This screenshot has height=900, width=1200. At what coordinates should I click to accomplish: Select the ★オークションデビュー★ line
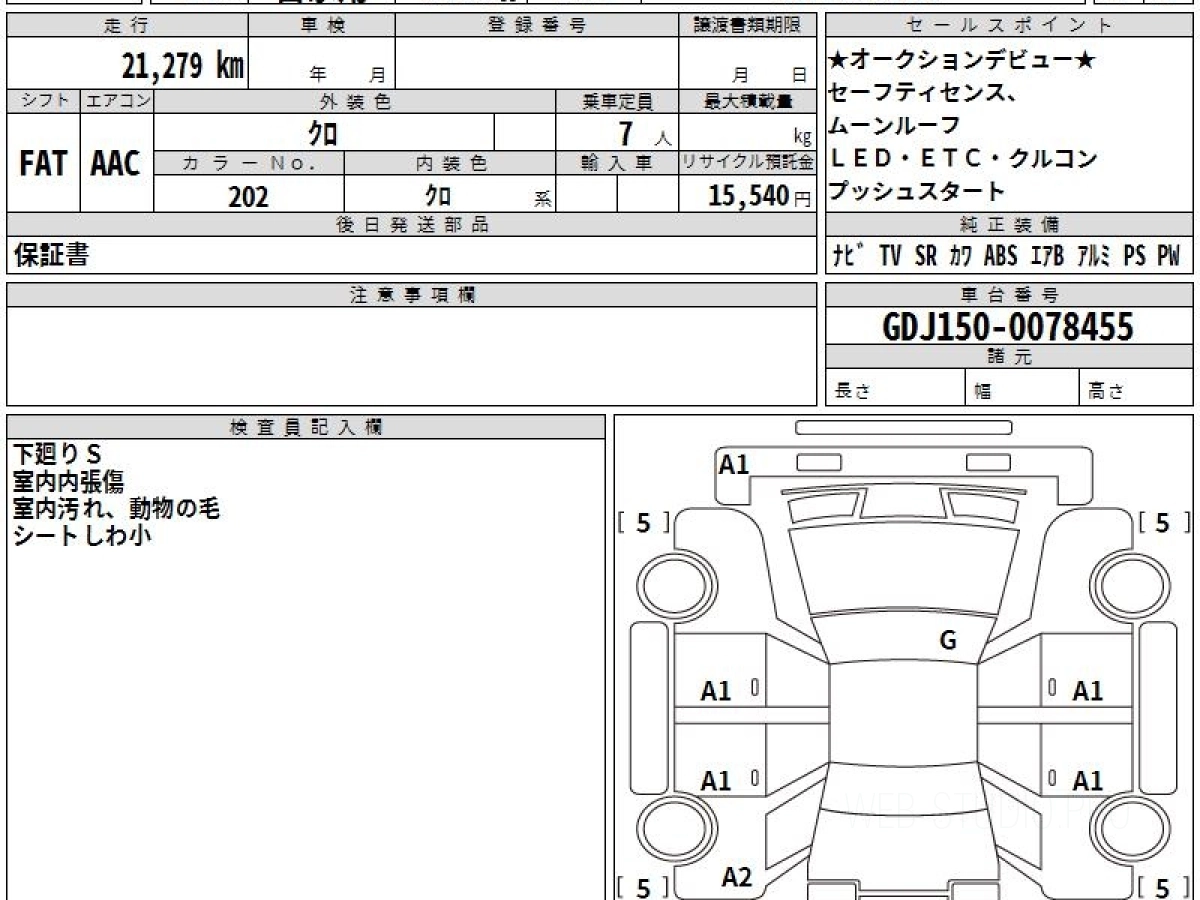[962, 61]
